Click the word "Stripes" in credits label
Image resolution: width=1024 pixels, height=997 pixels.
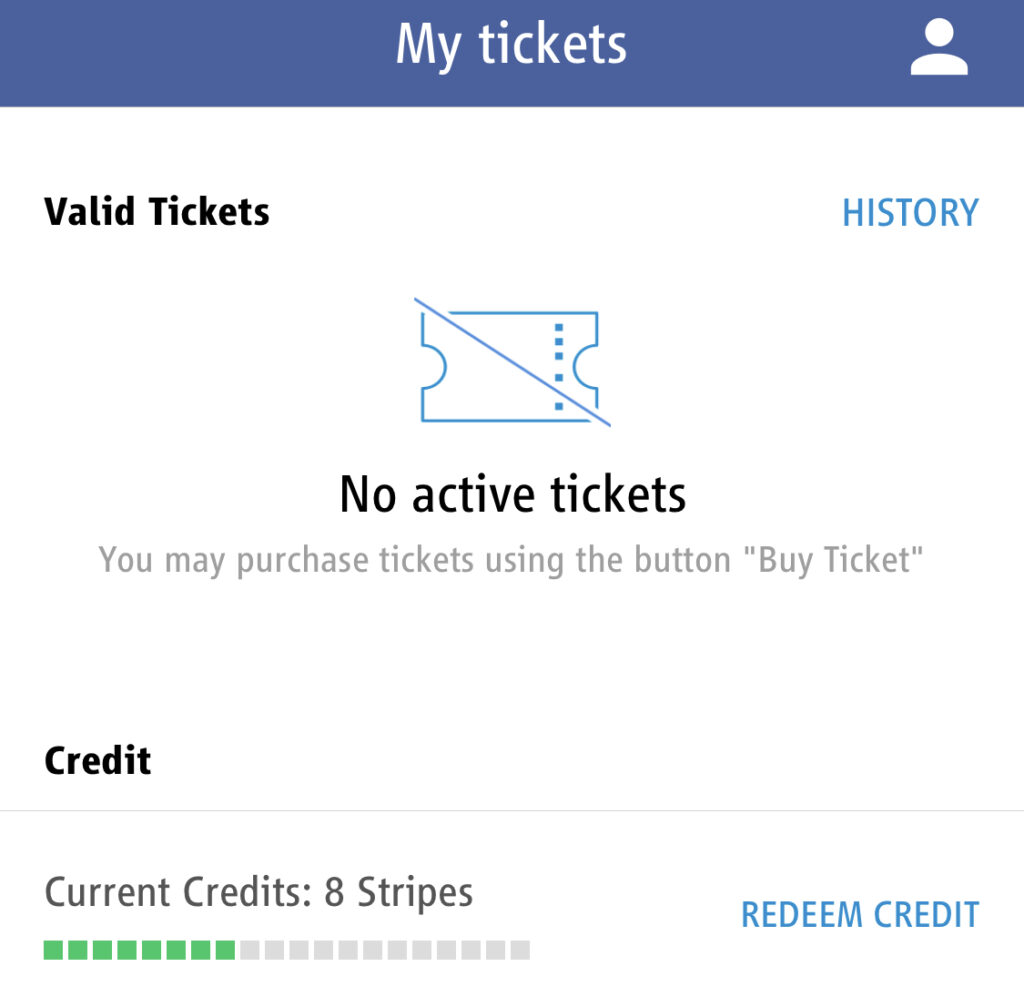(415, 891)
